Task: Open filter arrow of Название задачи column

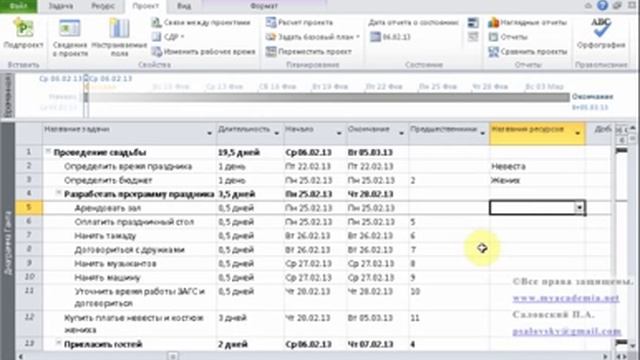Action: 209,133
